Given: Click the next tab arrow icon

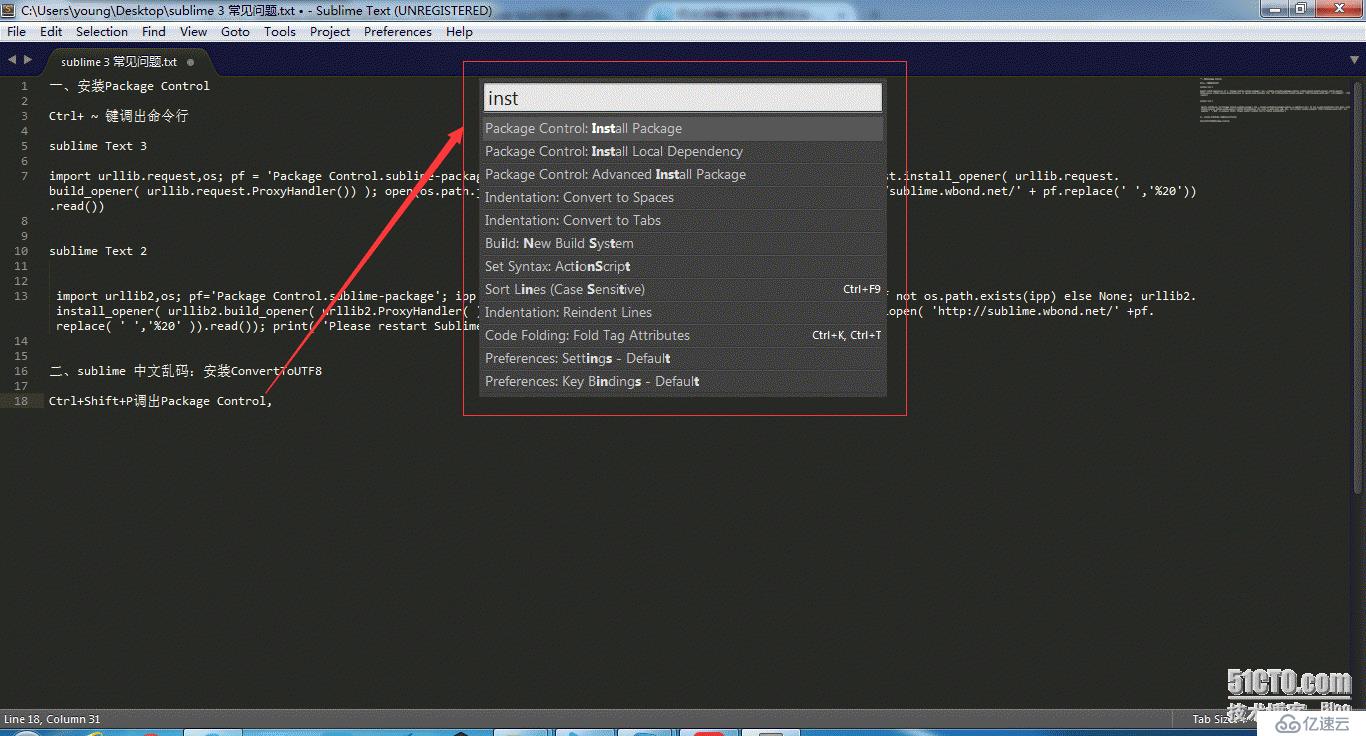Looking at the screenshot, I should [x=28, y=60].
